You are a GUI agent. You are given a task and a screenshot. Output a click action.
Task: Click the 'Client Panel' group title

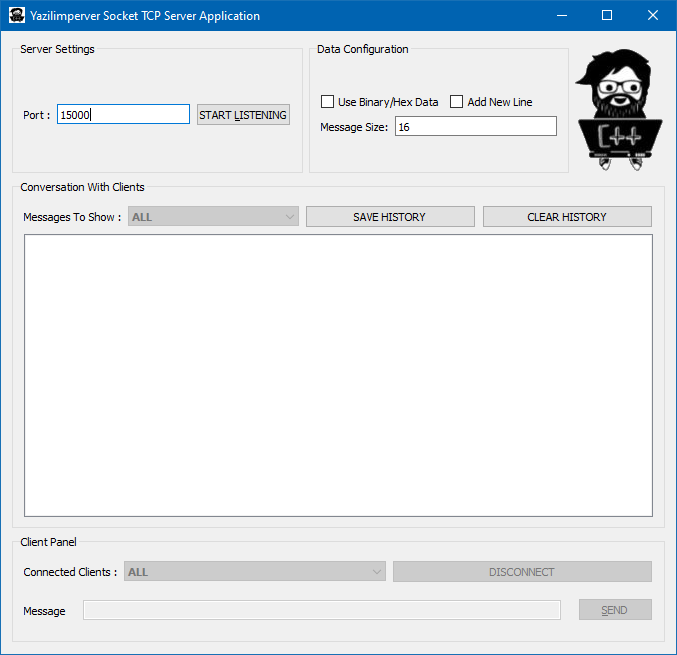[x=48, y=542]
